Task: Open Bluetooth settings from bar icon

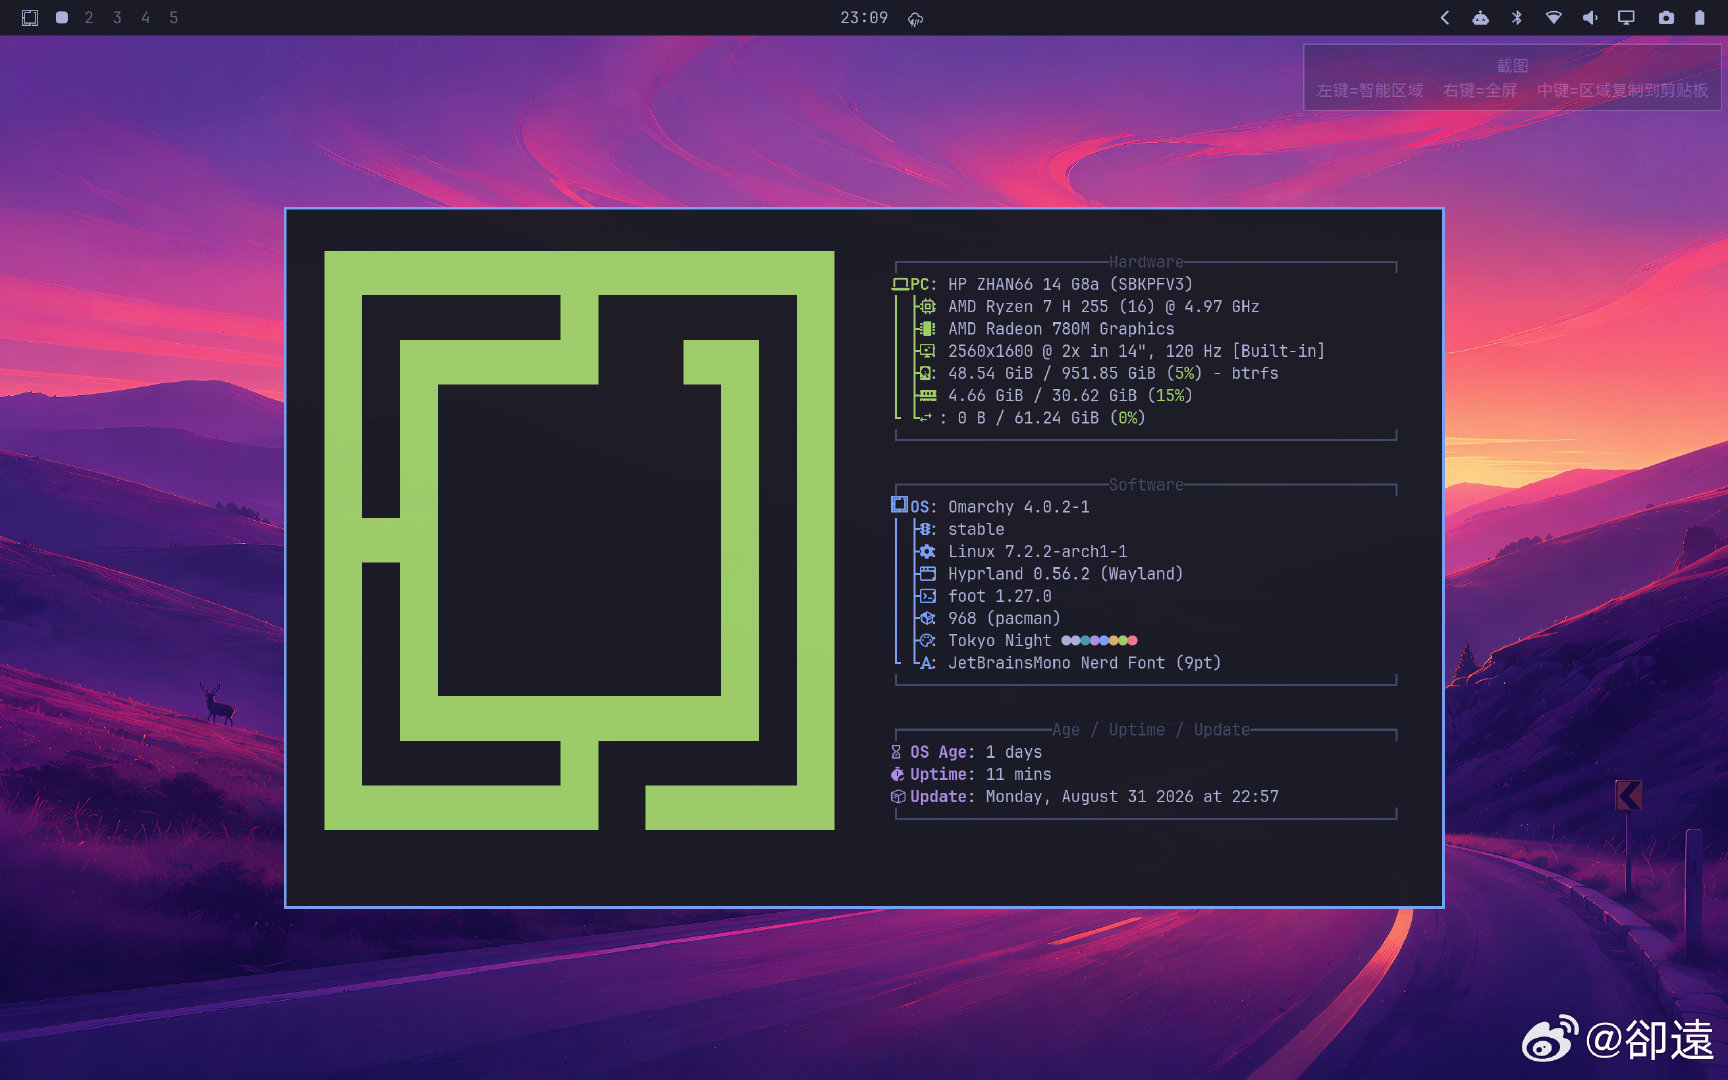Action: tap(1517, 18)
